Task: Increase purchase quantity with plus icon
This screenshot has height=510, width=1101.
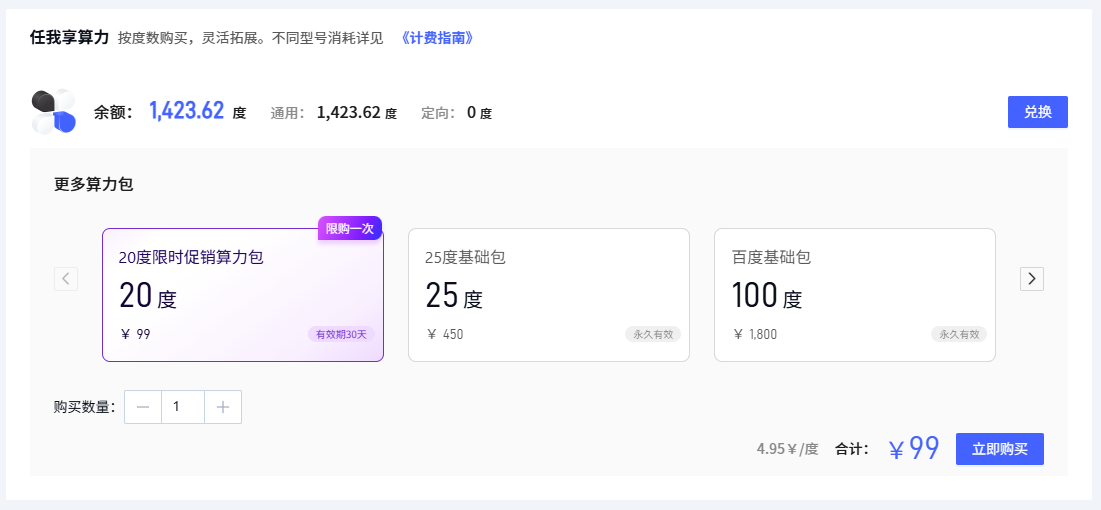Action: pyautogui.click(x=223, y=407)
